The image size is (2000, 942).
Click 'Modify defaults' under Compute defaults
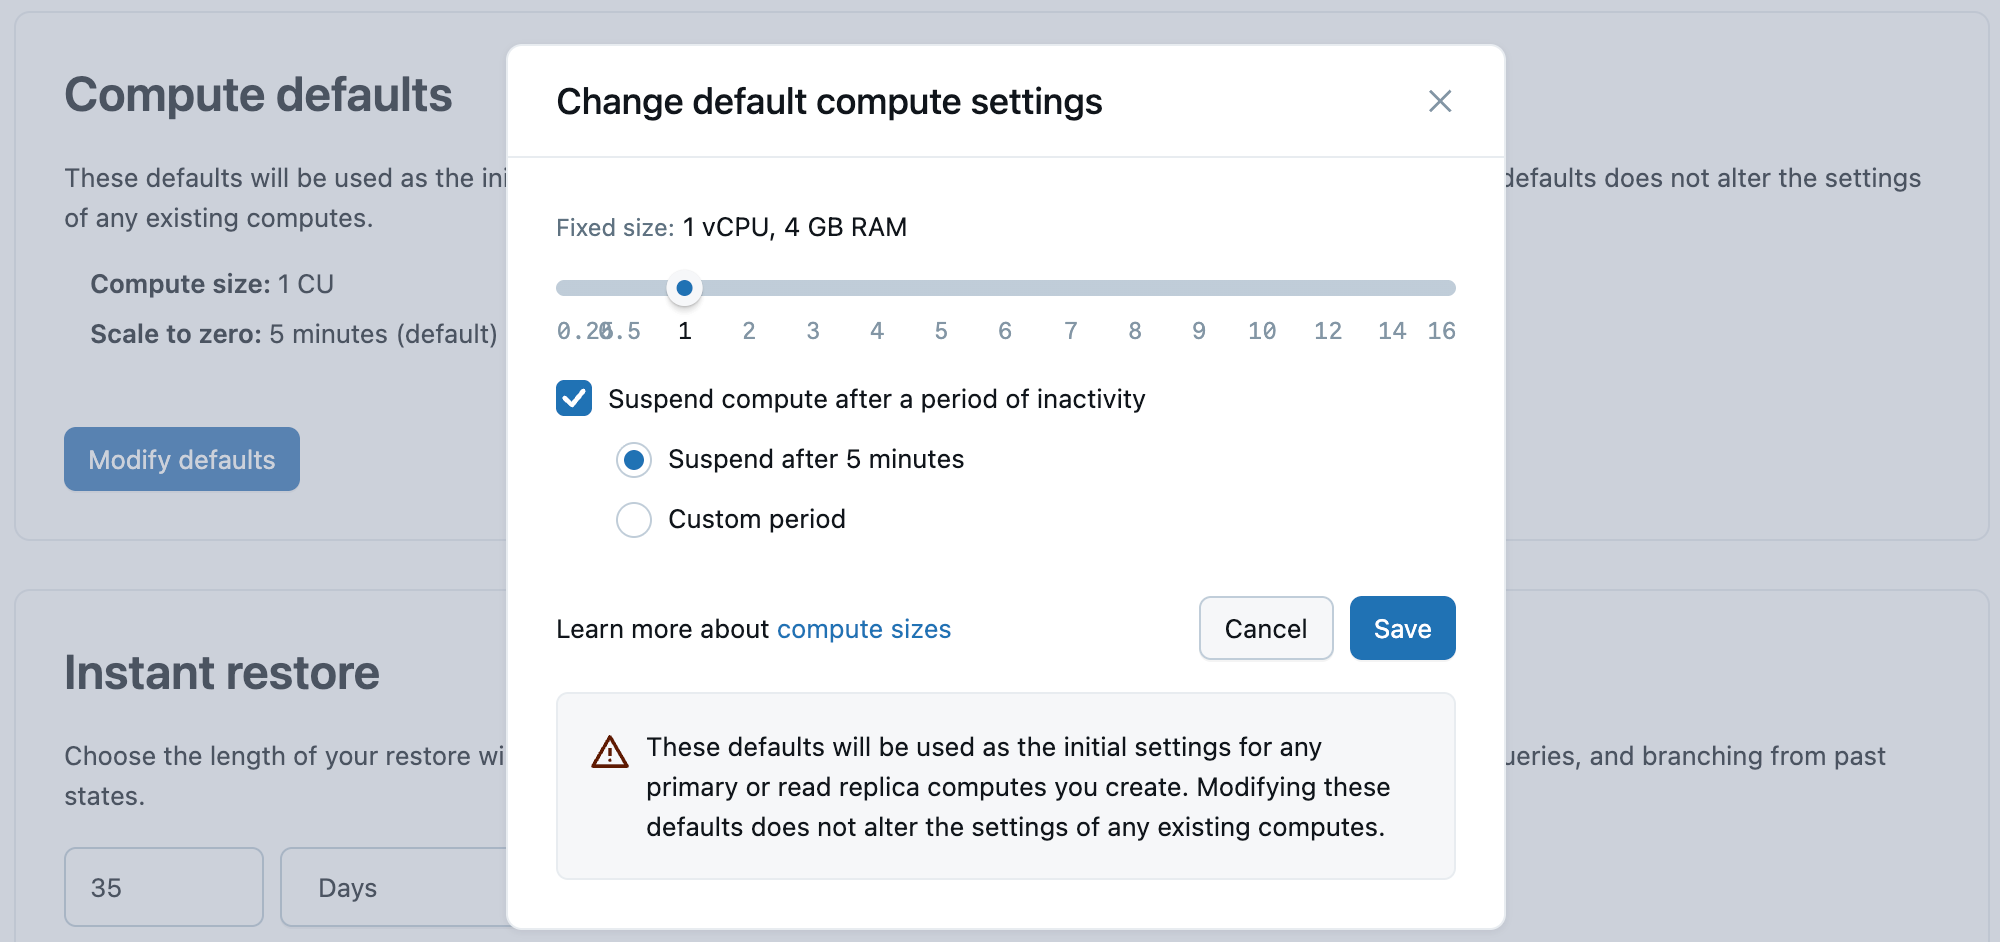coord(181,459)
